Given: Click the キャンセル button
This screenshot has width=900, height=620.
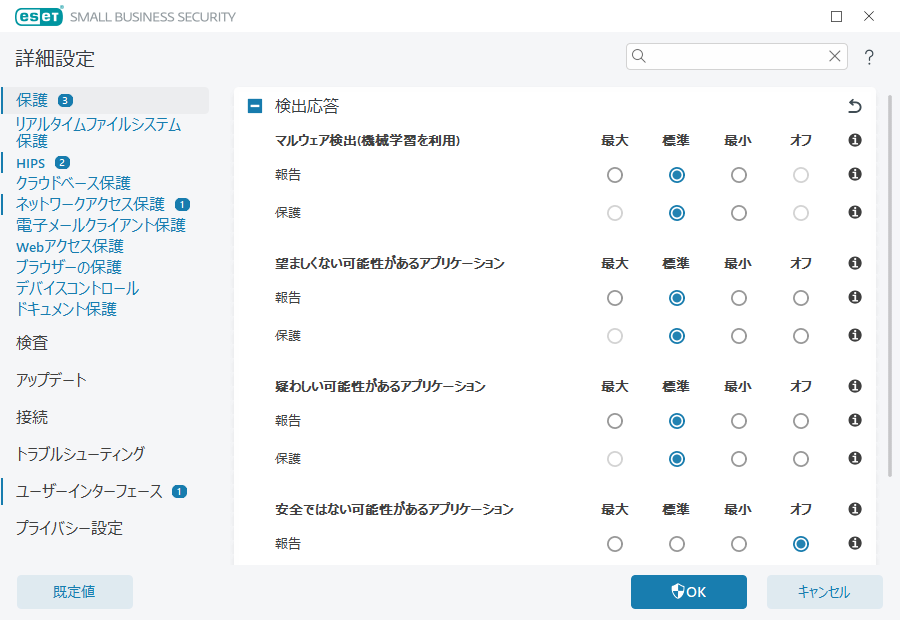Looking at the screenshot, I should 824,592.
